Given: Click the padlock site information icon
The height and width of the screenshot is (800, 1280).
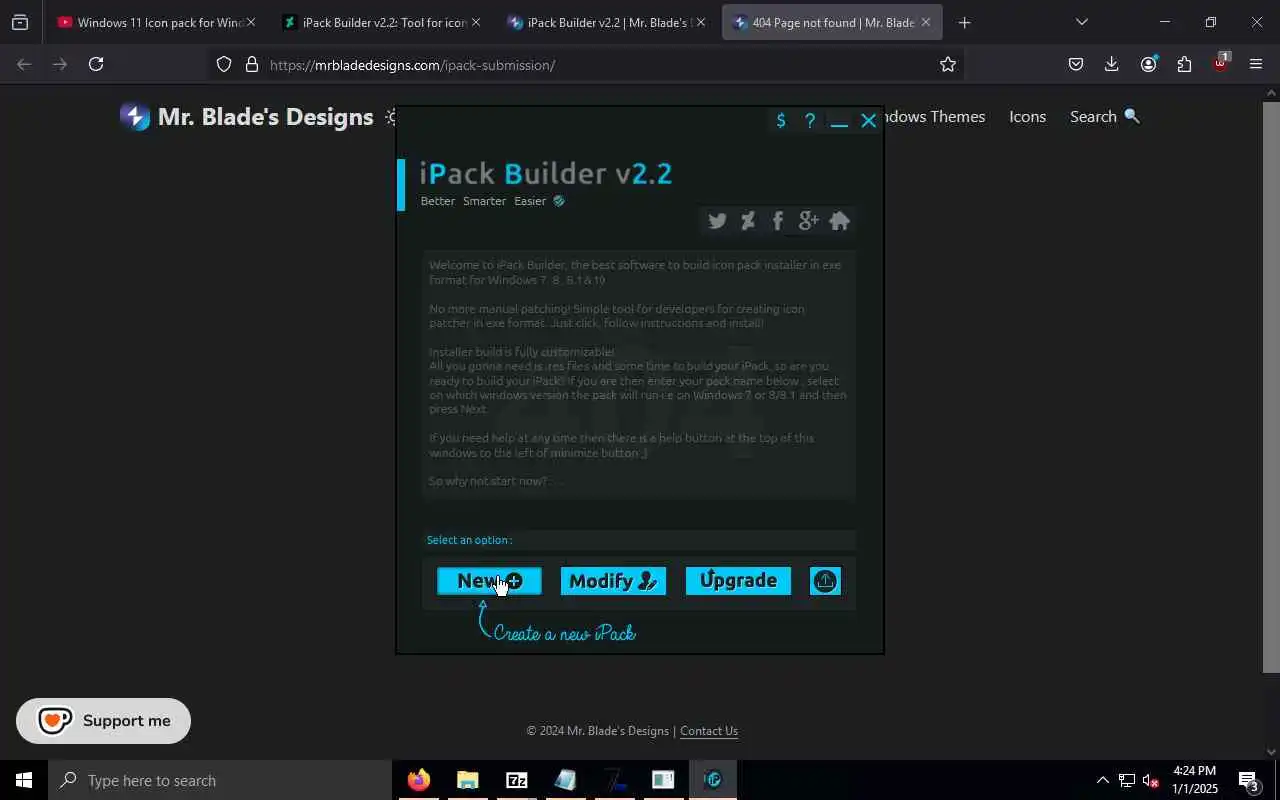Looking at the screenshot, I should 252,65.
